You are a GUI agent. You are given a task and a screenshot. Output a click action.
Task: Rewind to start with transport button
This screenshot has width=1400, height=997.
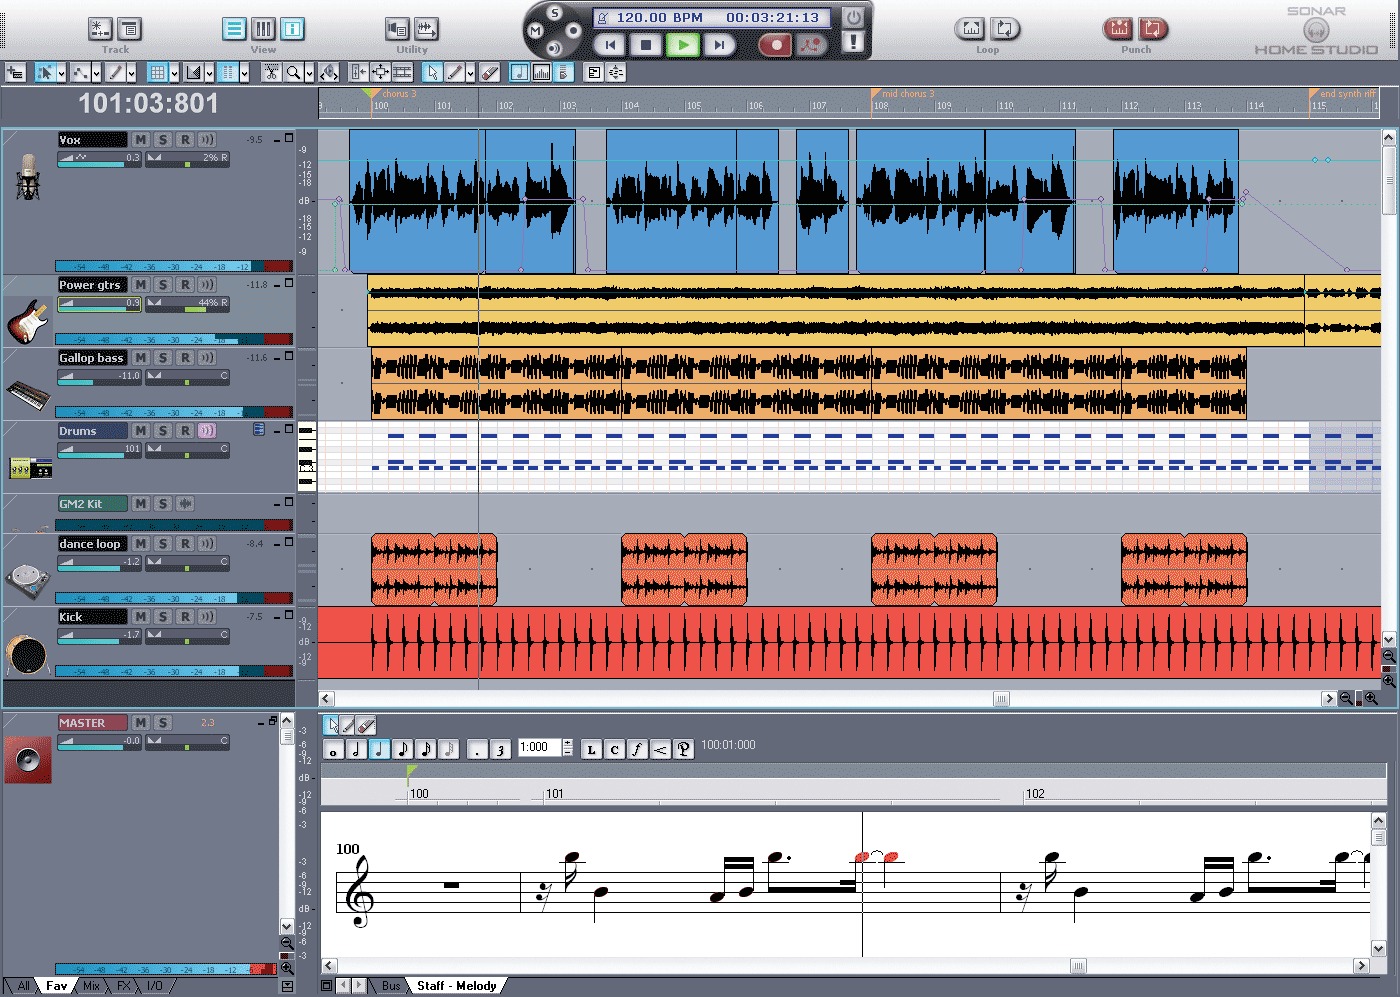pyautogui.click(x=610, y=44)
